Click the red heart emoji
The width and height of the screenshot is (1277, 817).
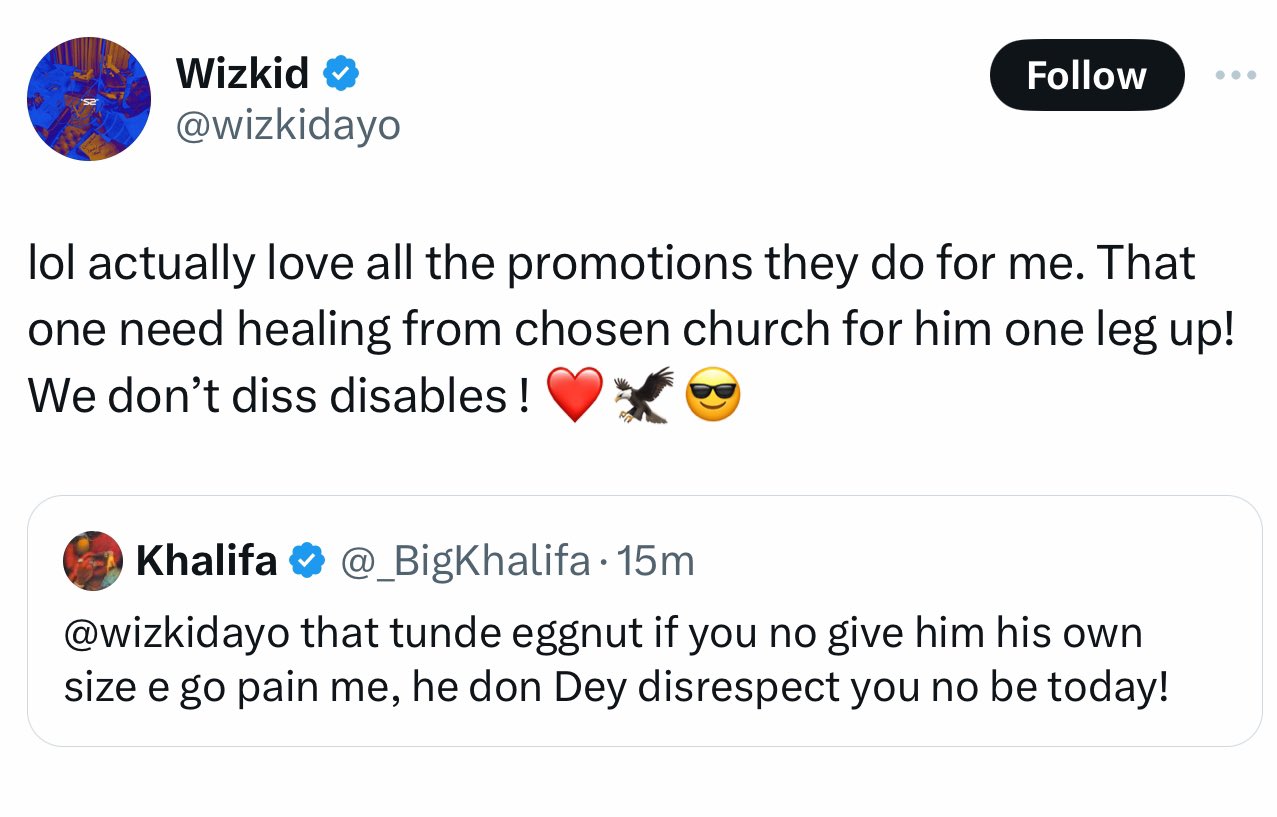[576, 395]
